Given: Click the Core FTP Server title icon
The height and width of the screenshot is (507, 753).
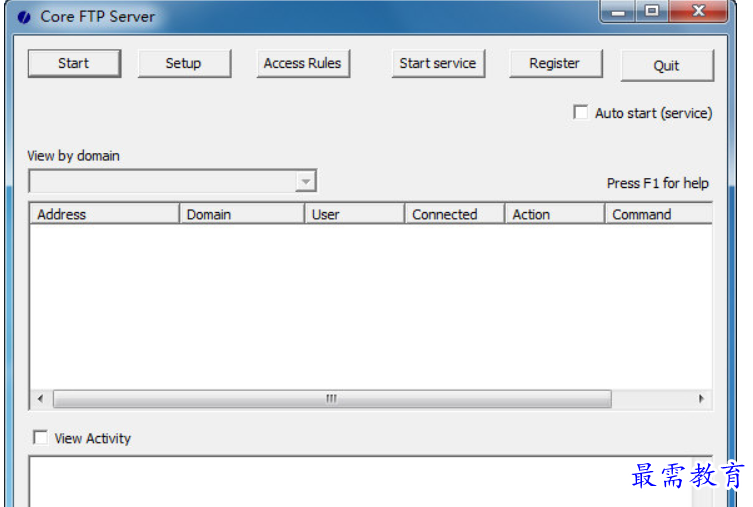Looking at the screenshot, I should 24,17.
